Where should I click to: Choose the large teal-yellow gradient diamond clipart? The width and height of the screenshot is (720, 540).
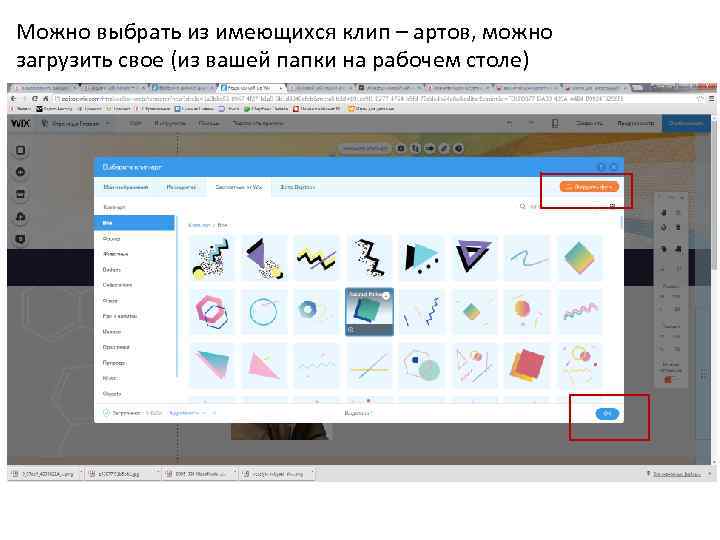(x=579, y=259)
